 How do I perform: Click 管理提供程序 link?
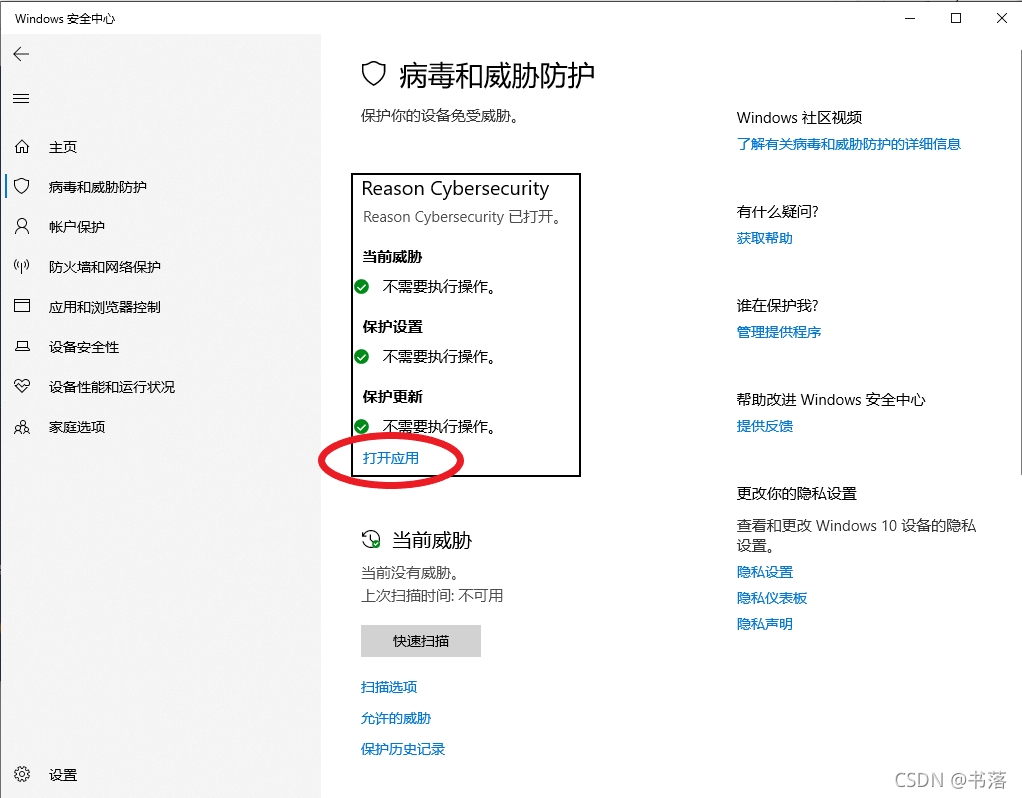click(778, 332)
